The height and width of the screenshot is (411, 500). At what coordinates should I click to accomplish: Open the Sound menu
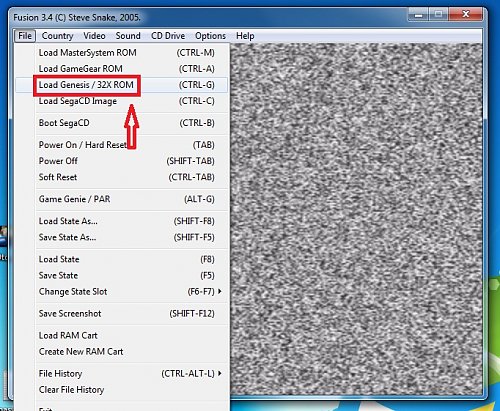click(x=128, y=36)
